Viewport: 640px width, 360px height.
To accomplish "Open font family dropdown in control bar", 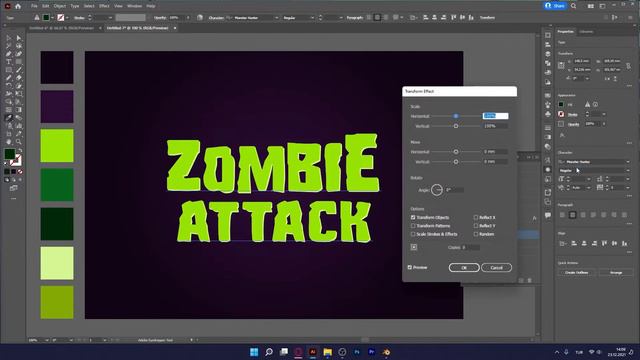I will coord(276,18).
